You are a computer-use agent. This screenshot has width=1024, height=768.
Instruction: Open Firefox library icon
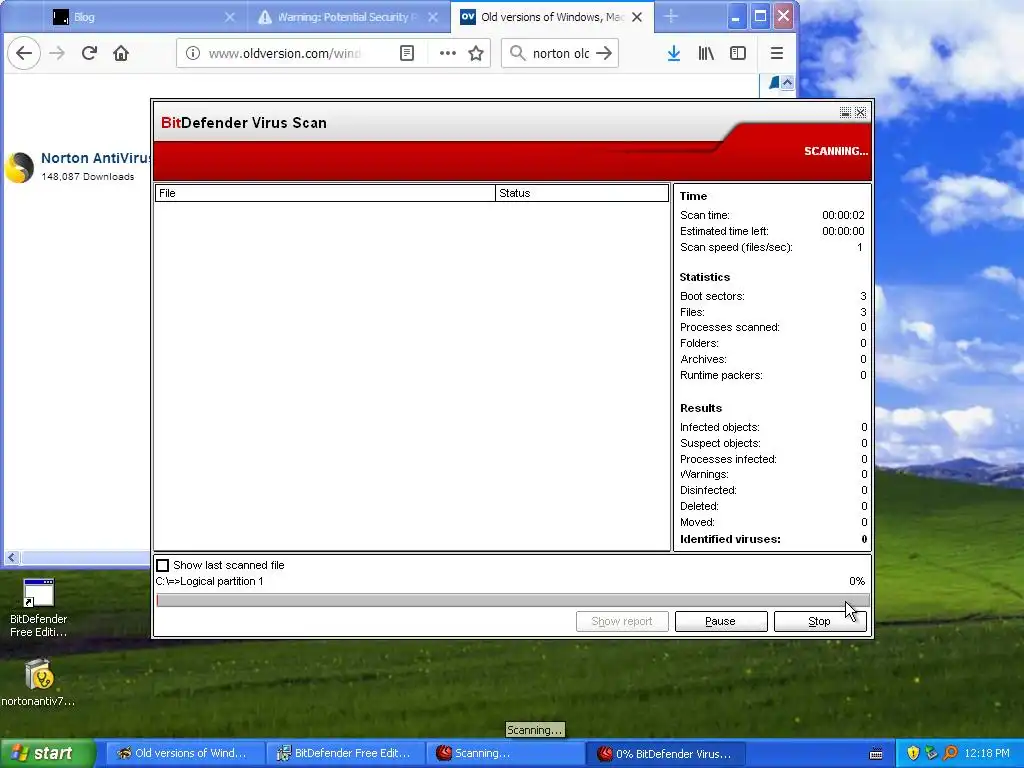tap(706, 54)
